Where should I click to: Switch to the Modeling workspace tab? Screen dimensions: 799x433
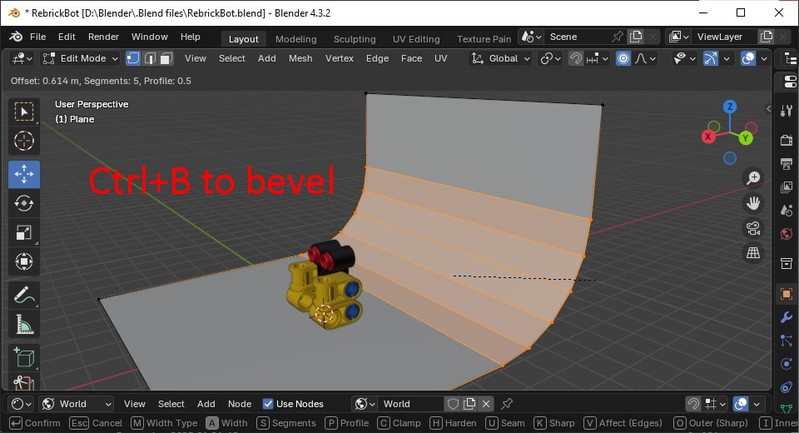[x=295, y=39]
